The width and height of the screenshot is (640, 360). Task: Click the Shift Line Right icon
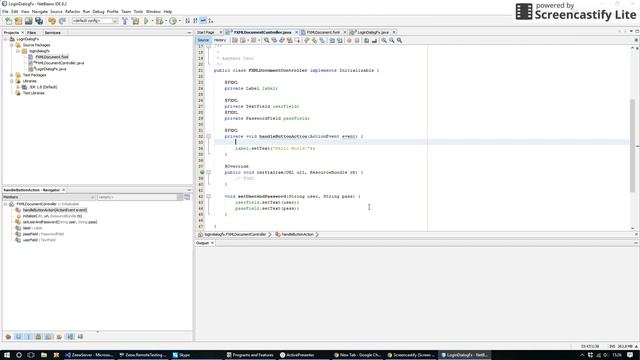pyautogui.click(x=340, y=40)
